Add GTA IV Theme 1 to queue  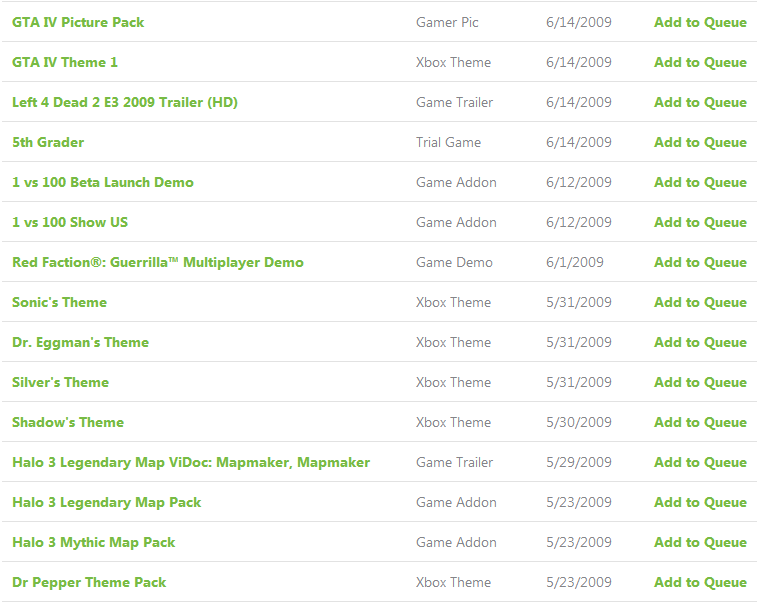700,63
